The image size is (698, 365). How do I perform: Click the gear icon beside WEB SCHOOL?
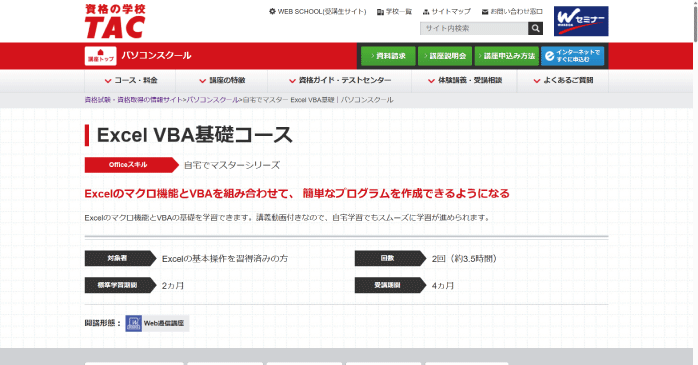[272, 12]
